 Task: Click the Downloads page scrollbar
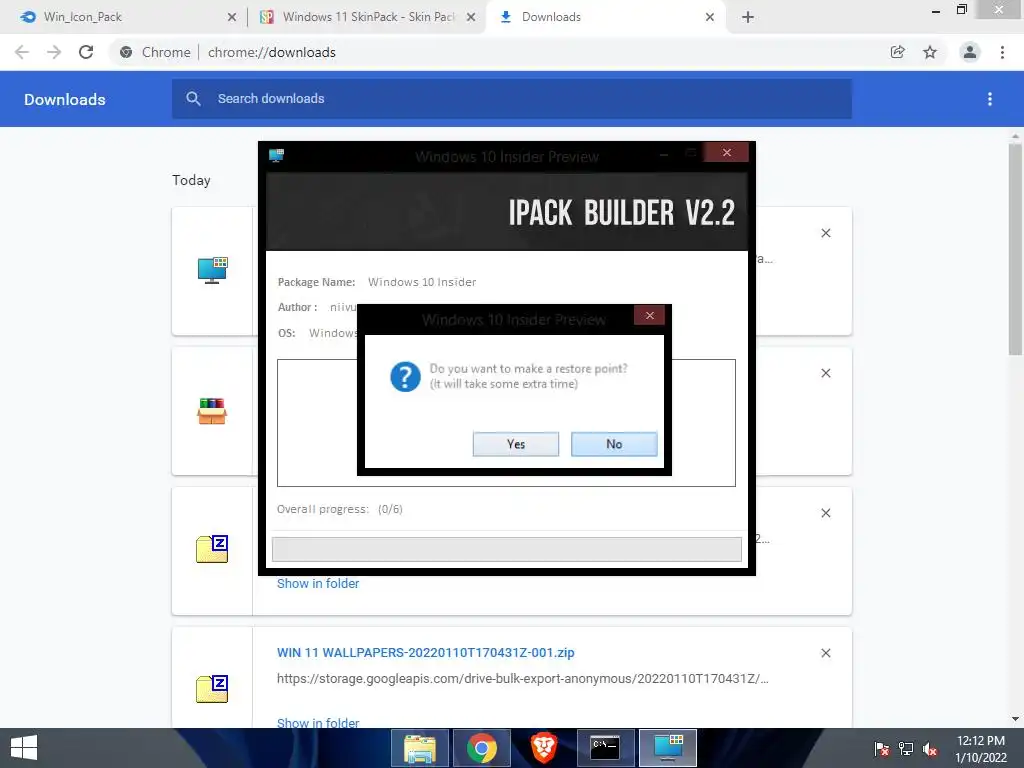(1015, 249)
